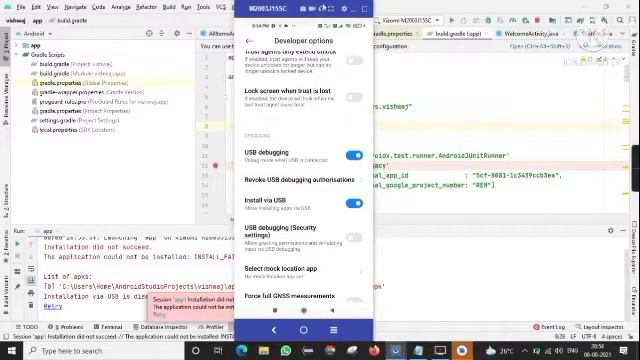Click the mirror window fullscreen icon
The width and height of the screenshot is (640, 360).
[331, 8]
